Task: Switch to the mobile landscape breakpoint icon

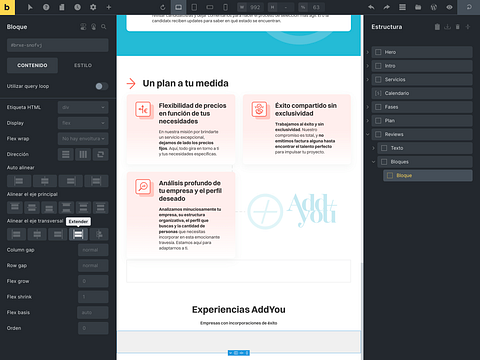Action: [x=210, y=7]
